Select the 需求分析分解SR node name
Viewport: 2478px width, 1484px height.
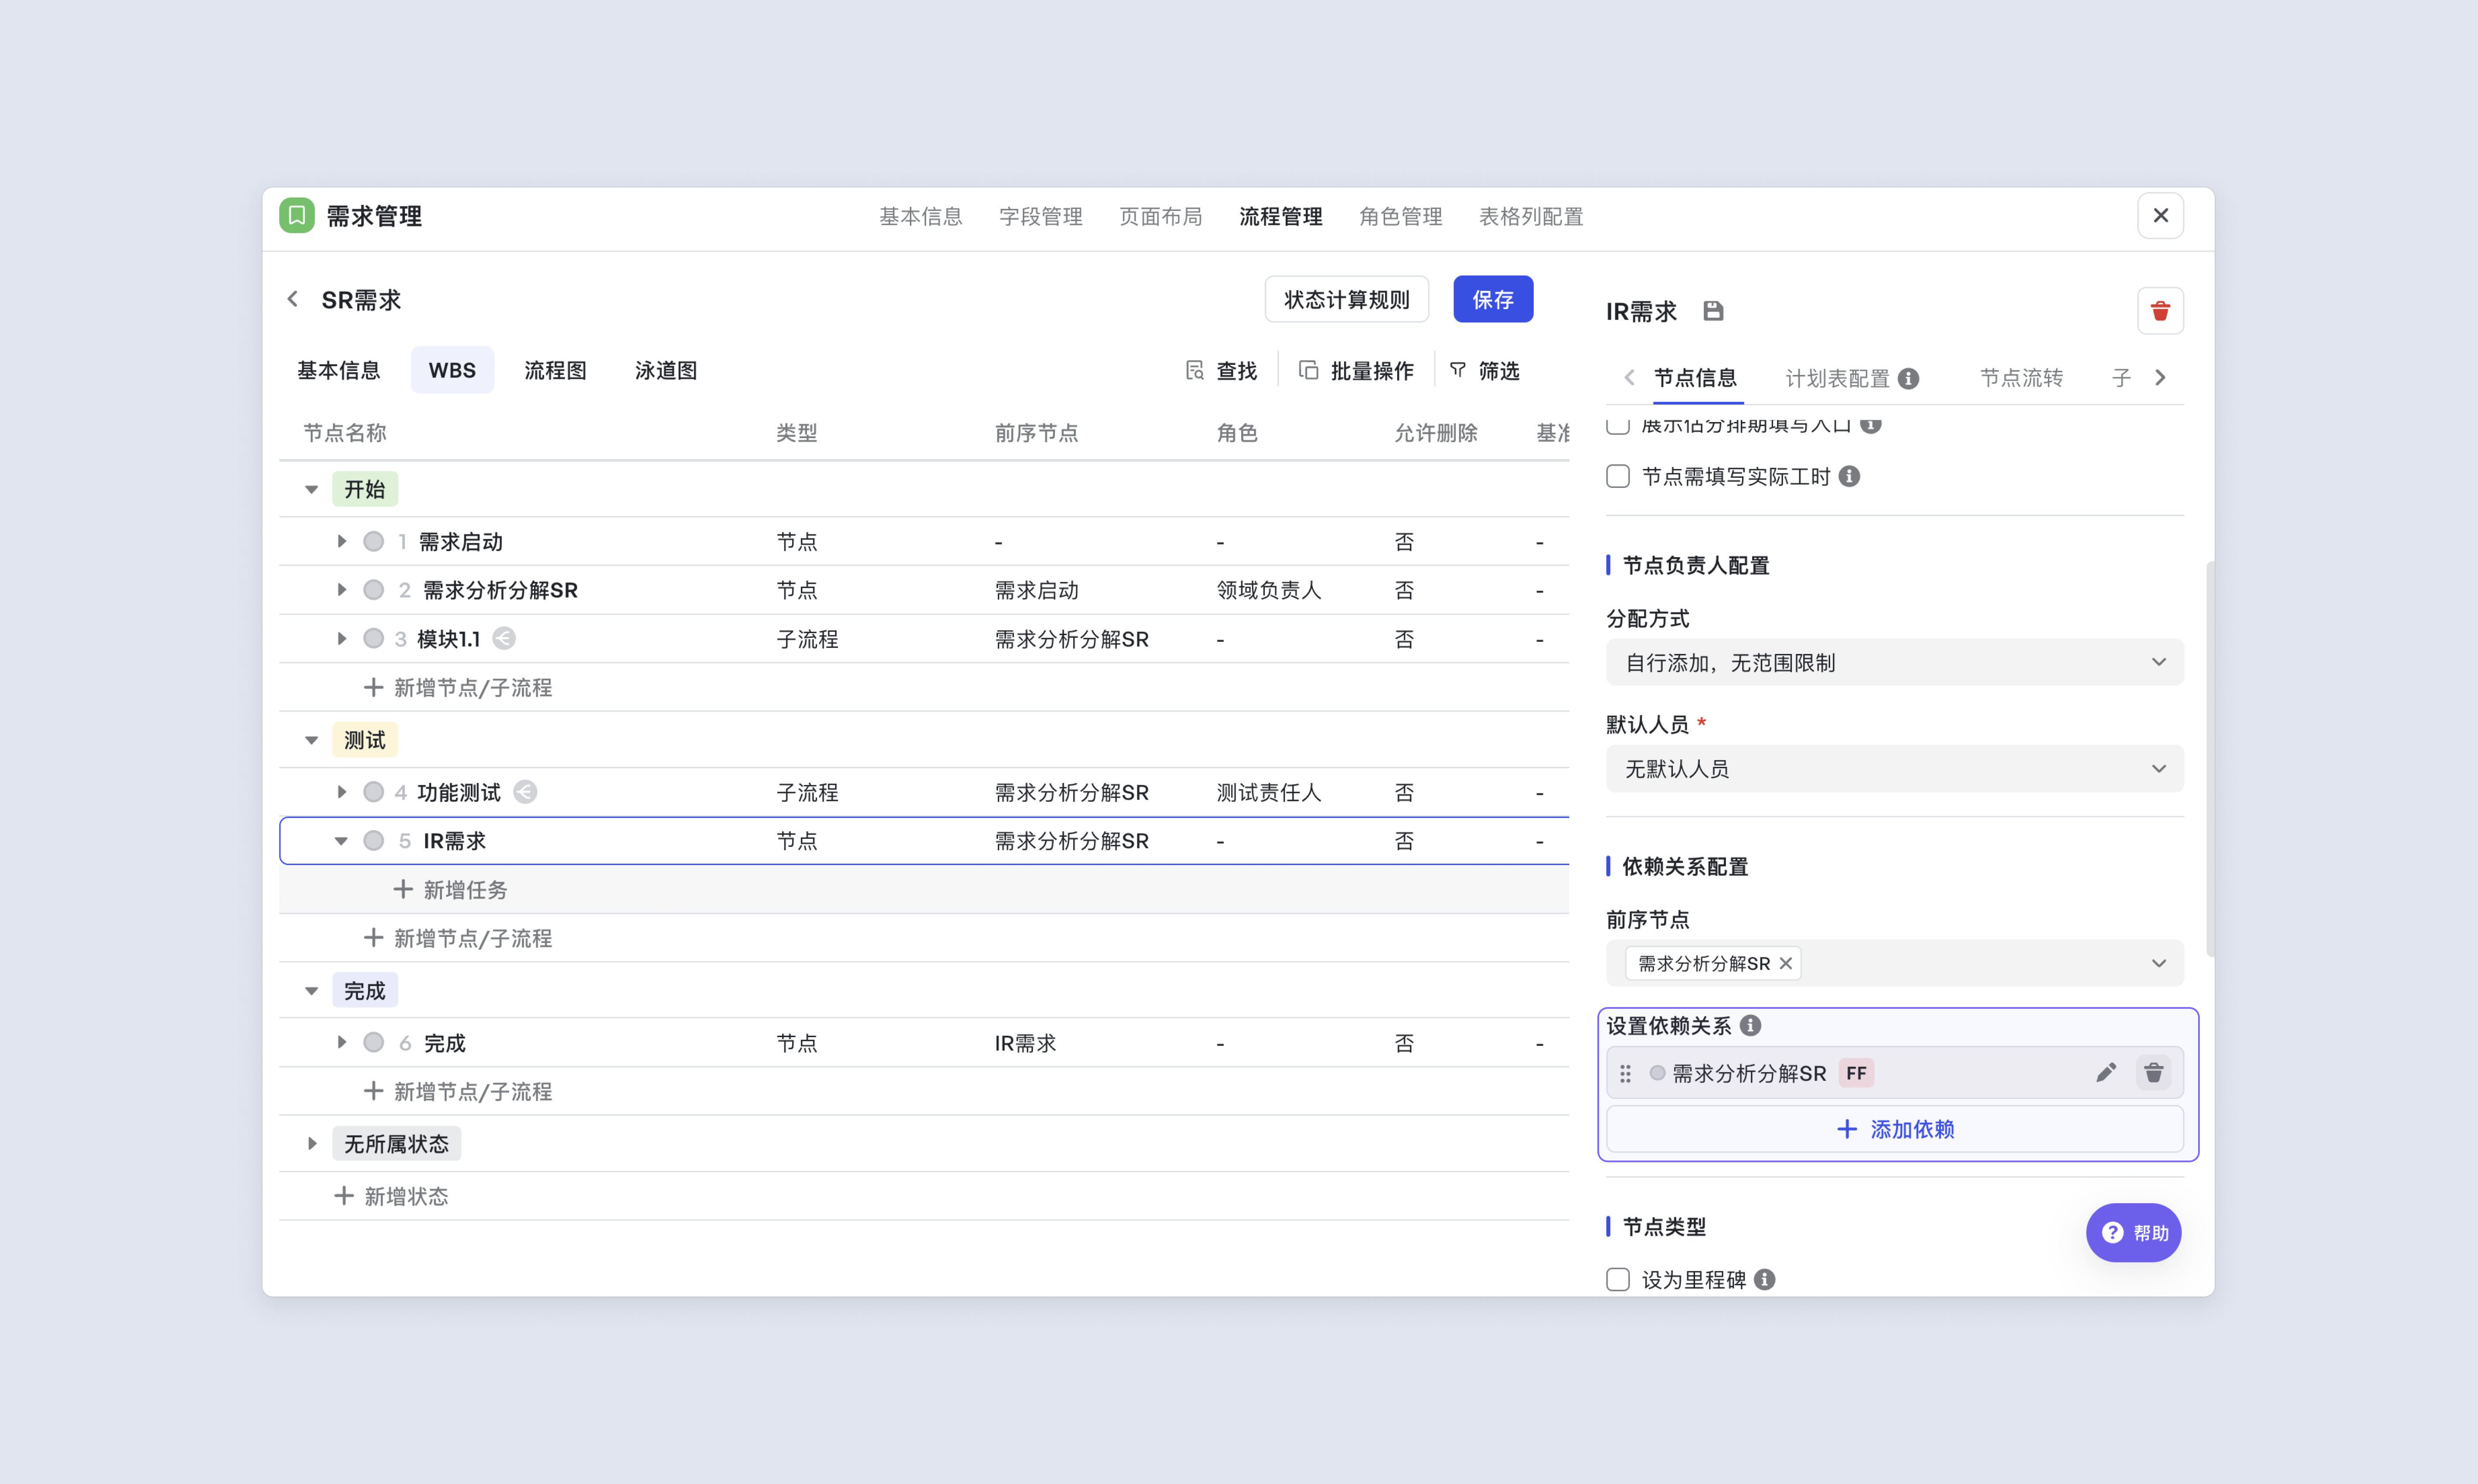point(500,590)
